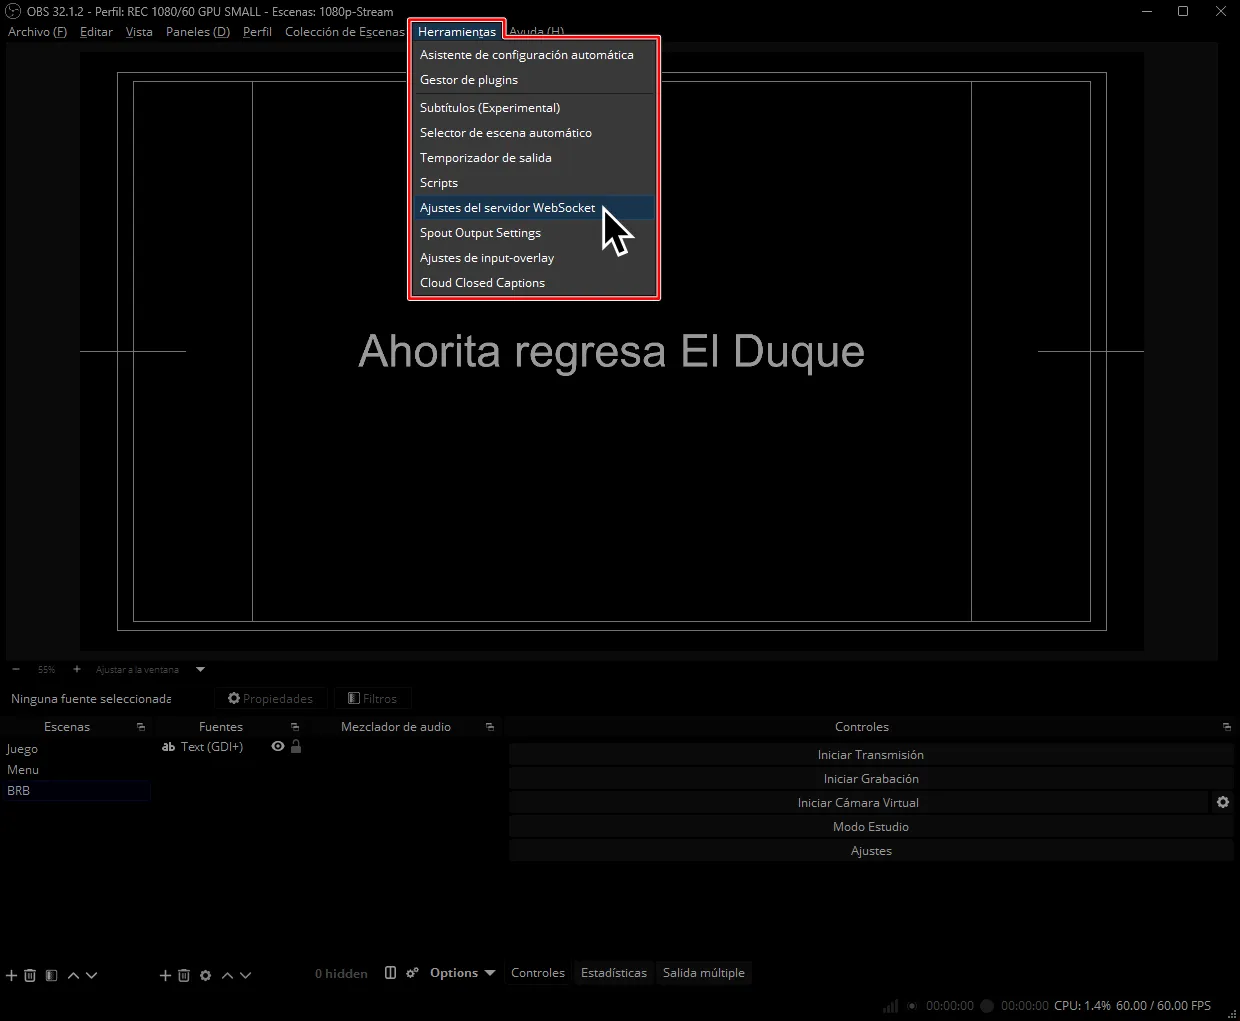Click the ab text source type icon

tap(168, 747)
